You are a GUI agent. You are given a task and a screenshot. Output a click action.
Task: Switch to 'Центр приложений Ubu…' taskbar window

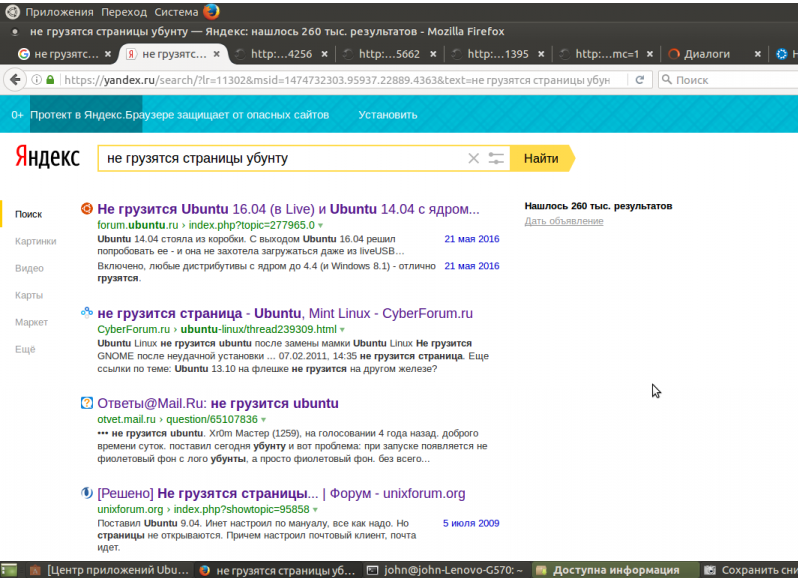111,570
